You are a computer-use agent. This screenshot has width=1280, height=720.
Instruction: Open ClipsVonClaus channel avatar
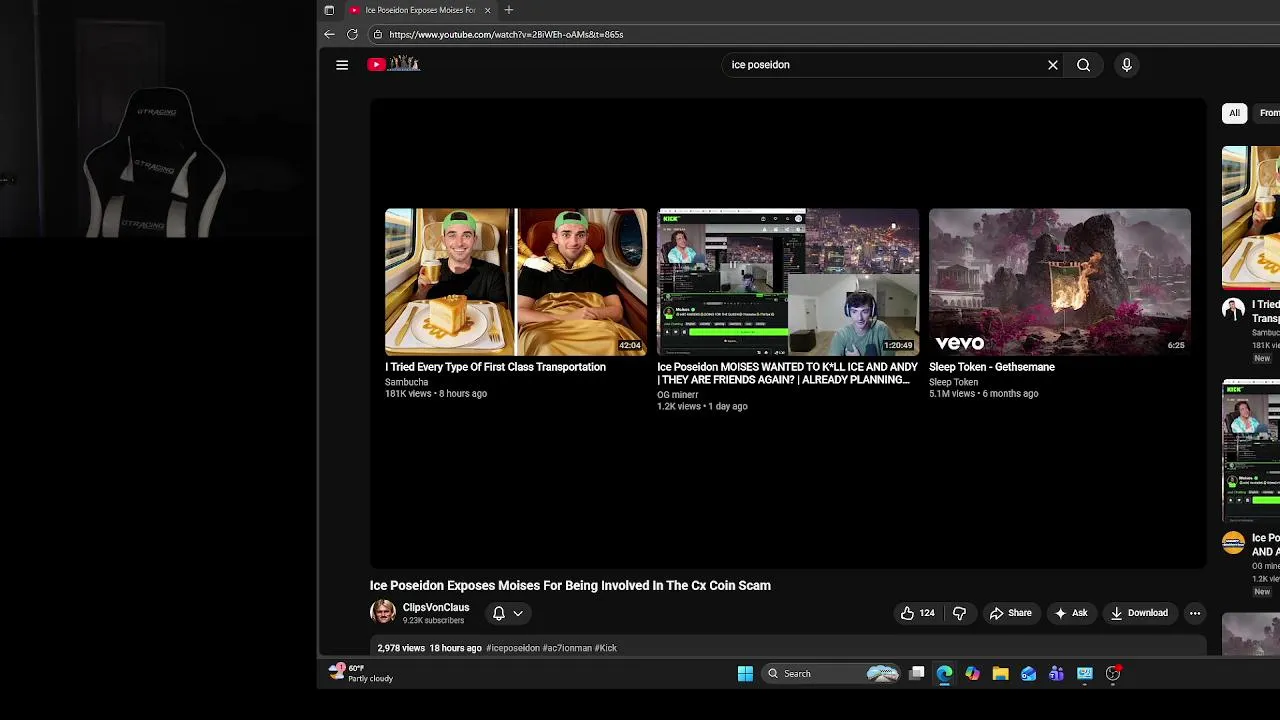(x=383, y=612)
